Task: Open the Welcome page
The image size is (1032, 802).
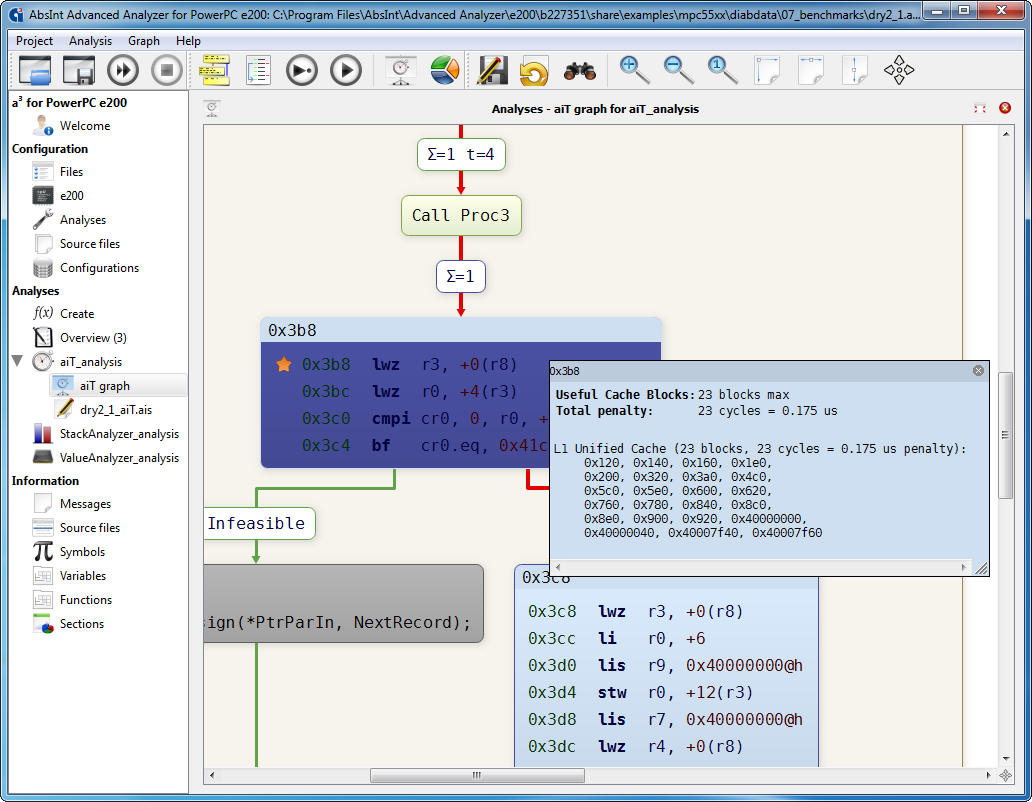Action: (x=85, y=126)
